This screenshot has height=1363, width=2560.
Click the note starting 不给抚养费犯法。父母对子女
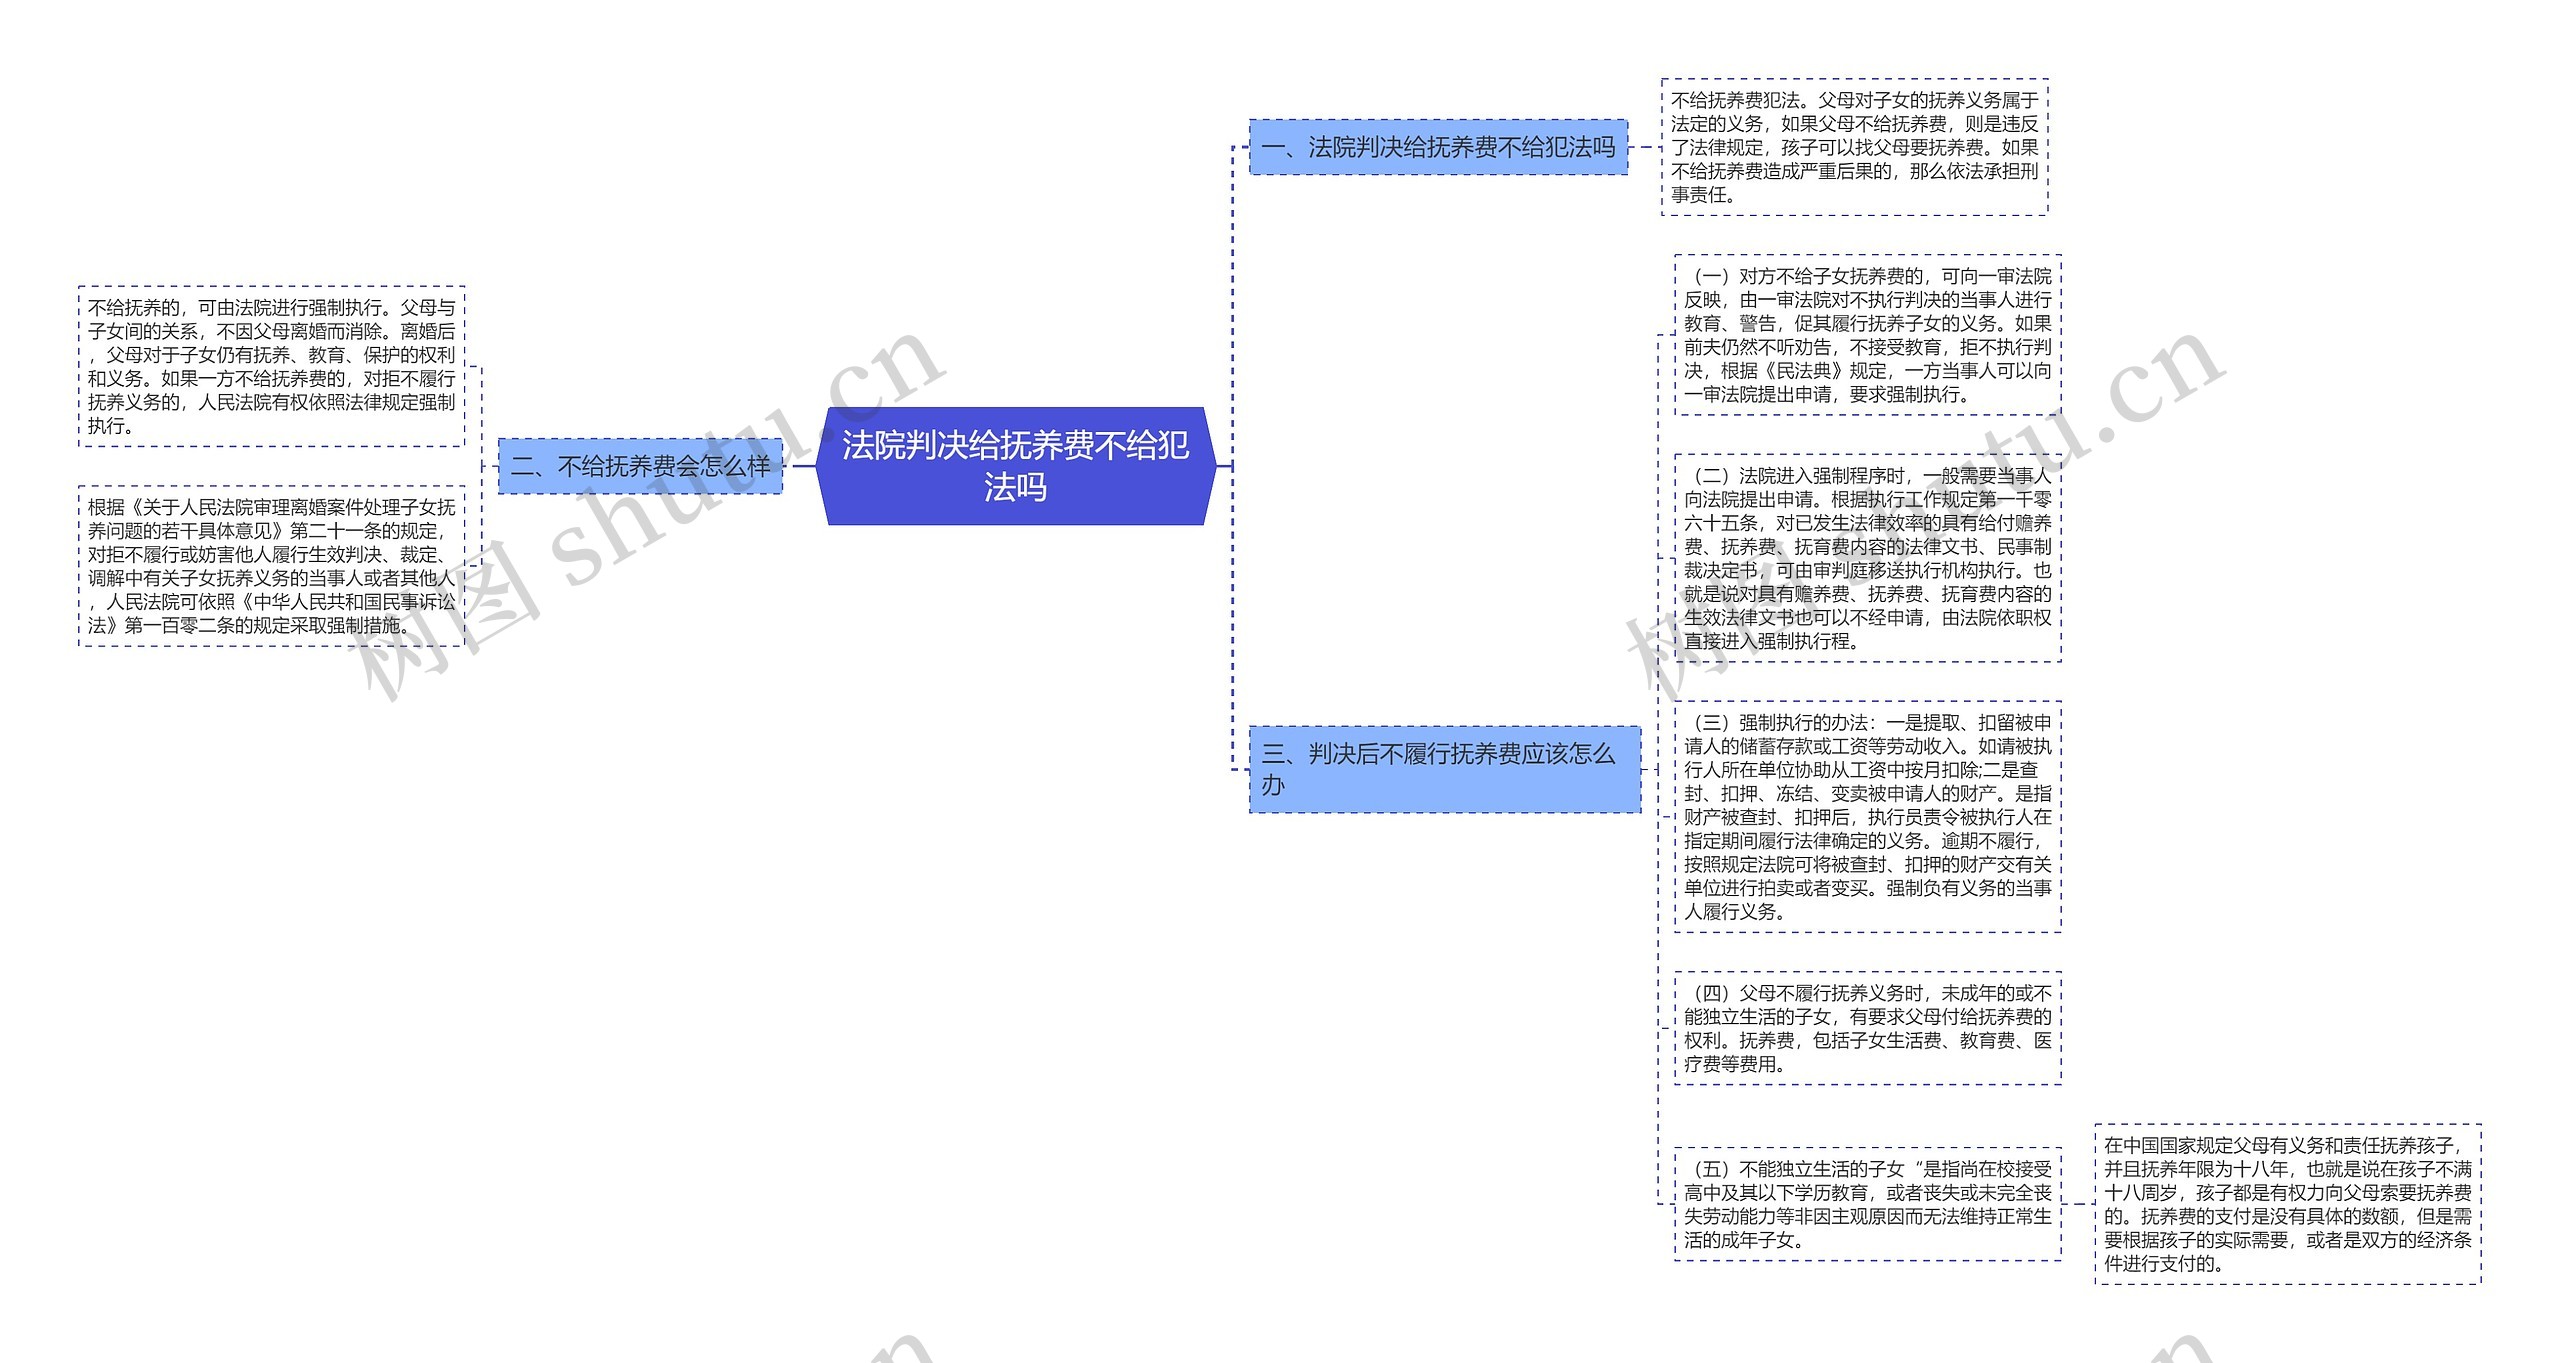(x=1854, y=147)
